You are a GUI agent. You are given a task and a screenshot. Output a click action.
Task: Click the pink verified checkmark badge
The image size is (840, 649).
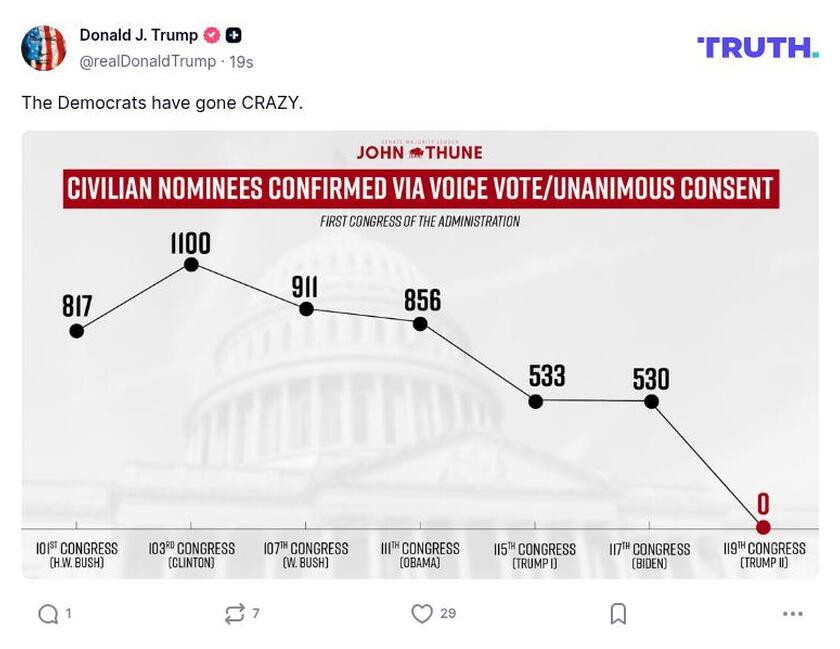[211, 33]
